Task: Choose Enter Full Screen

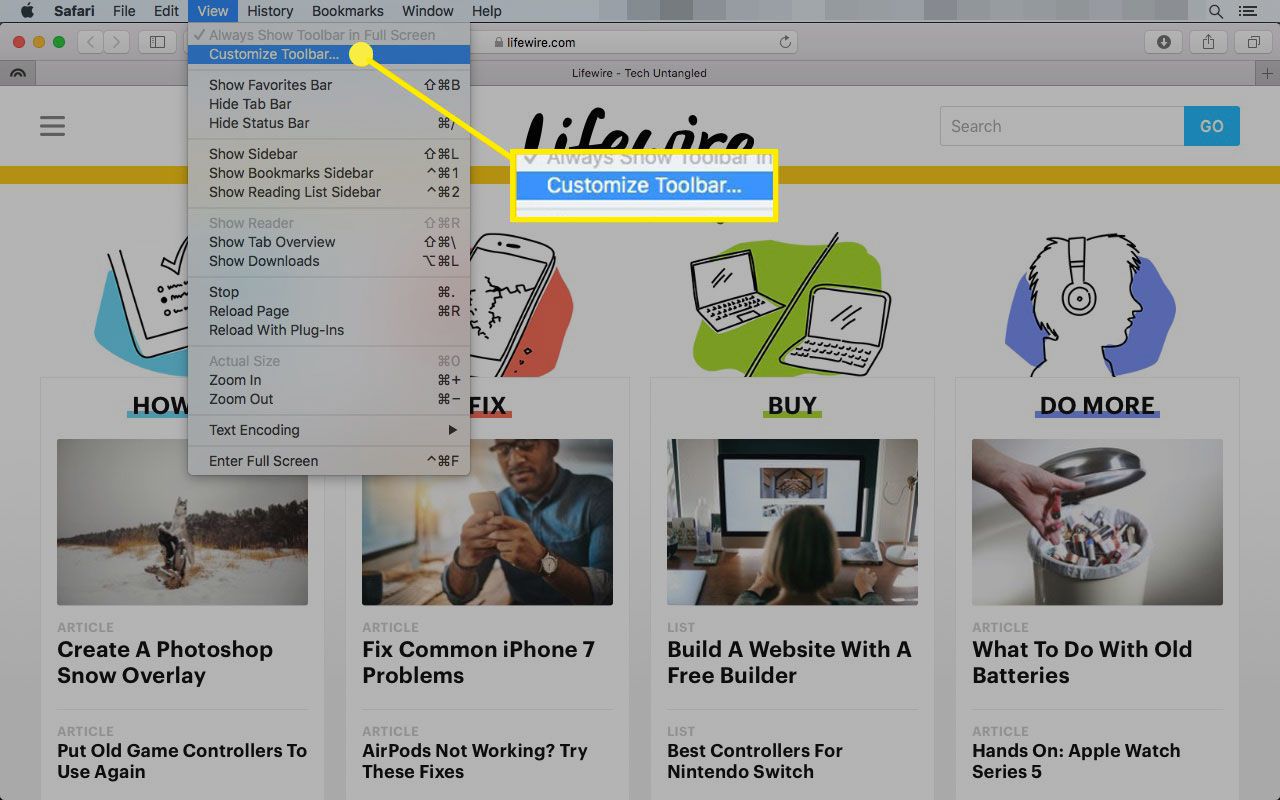Action: pos(329,461)
